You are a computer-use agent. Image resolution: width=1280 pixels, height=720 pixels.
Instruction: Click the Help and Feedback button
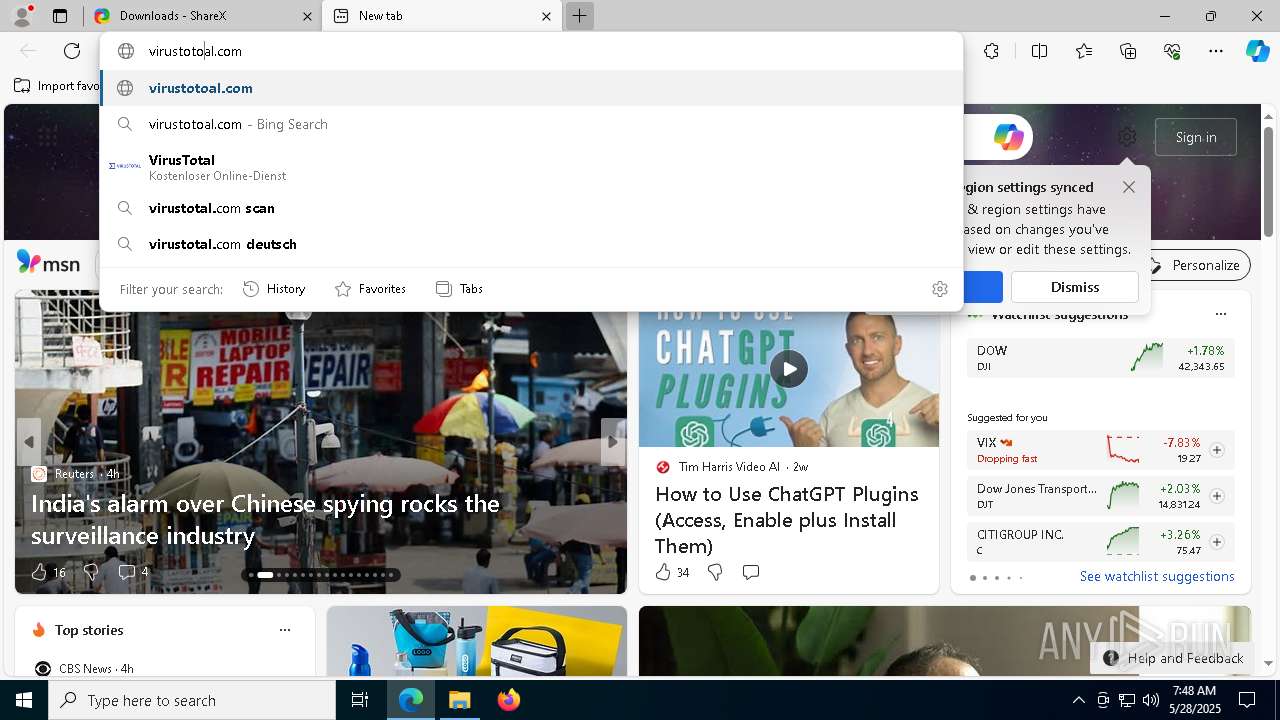tap(1174, 658)
